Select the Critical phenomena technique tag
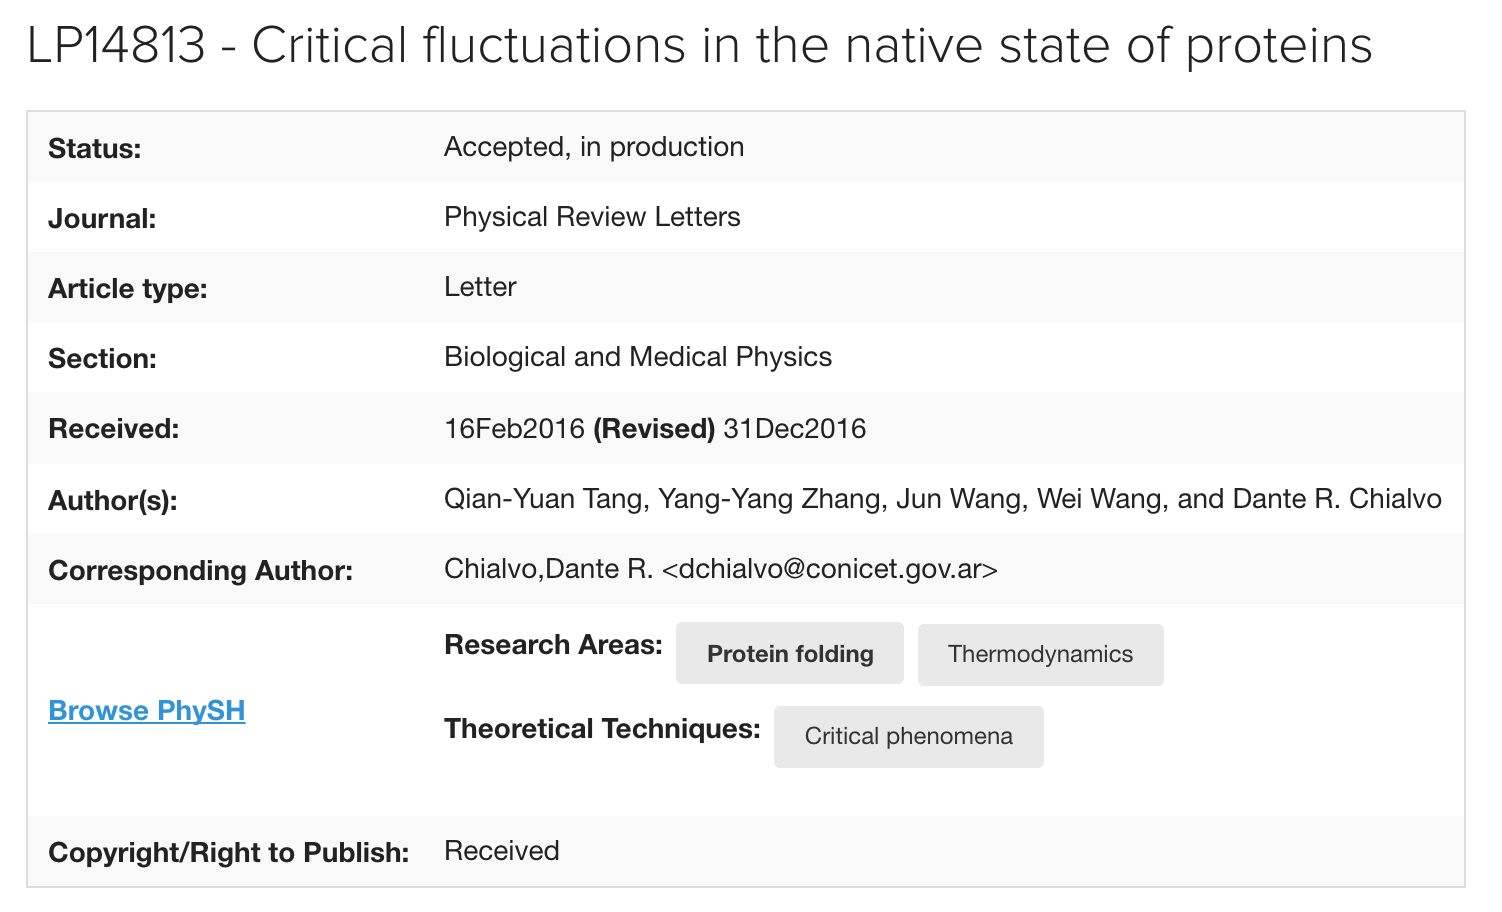Viewport: 1502px width, 912px height. pyautogui.click(x=908, y=737)
